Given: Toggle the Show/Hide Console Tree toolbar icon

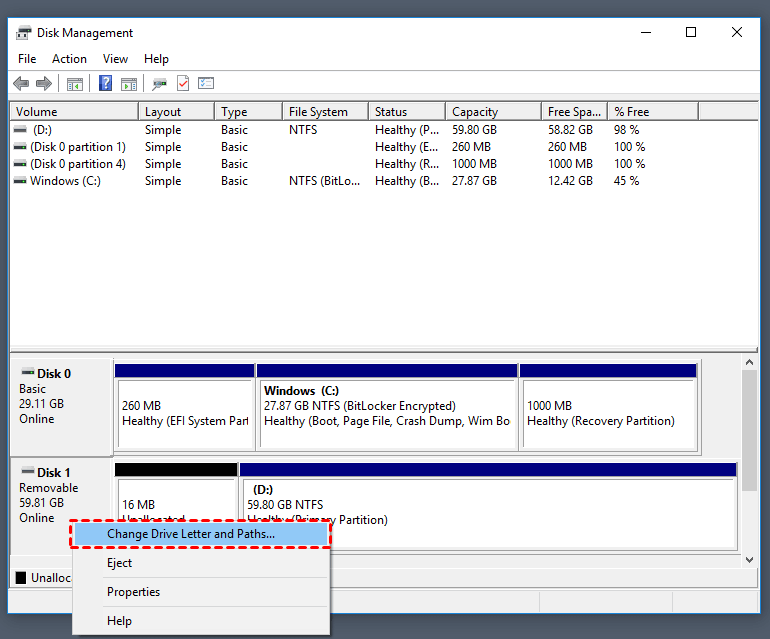Looking at the screenshot, I should point(74,84).
